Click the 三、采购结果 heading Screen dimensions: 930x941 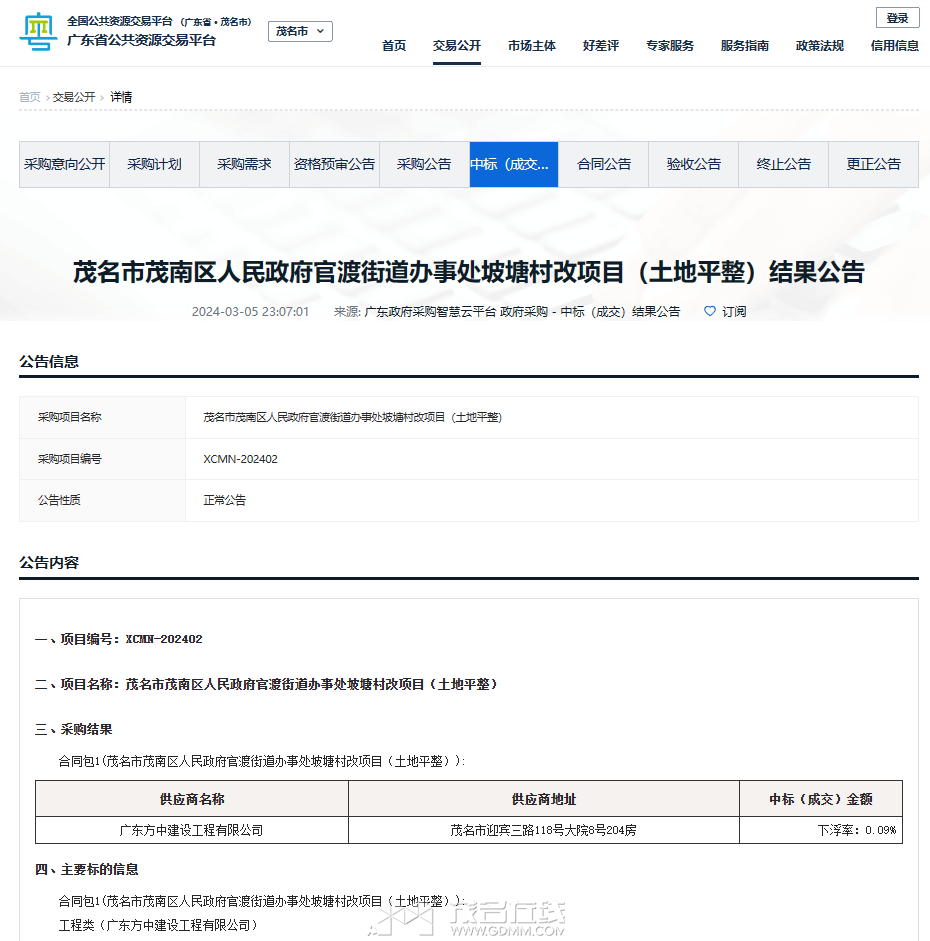pos(74,729)
